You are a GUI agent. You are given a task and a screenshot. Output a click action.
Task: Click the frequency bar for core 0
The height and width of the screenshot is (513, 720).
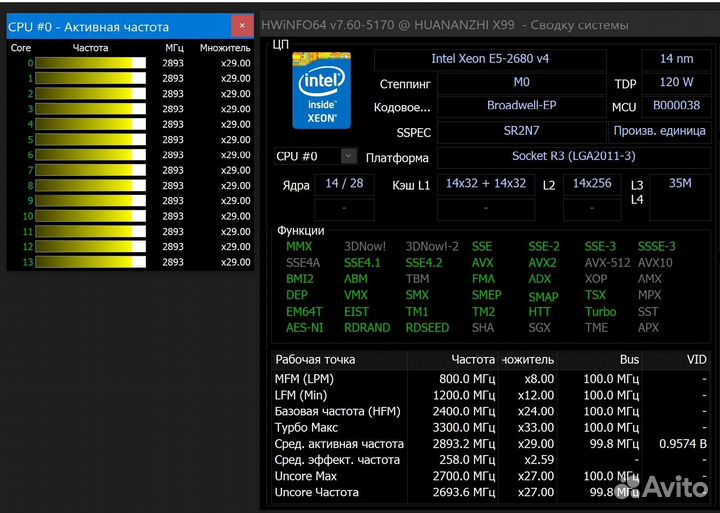point(90,63)
